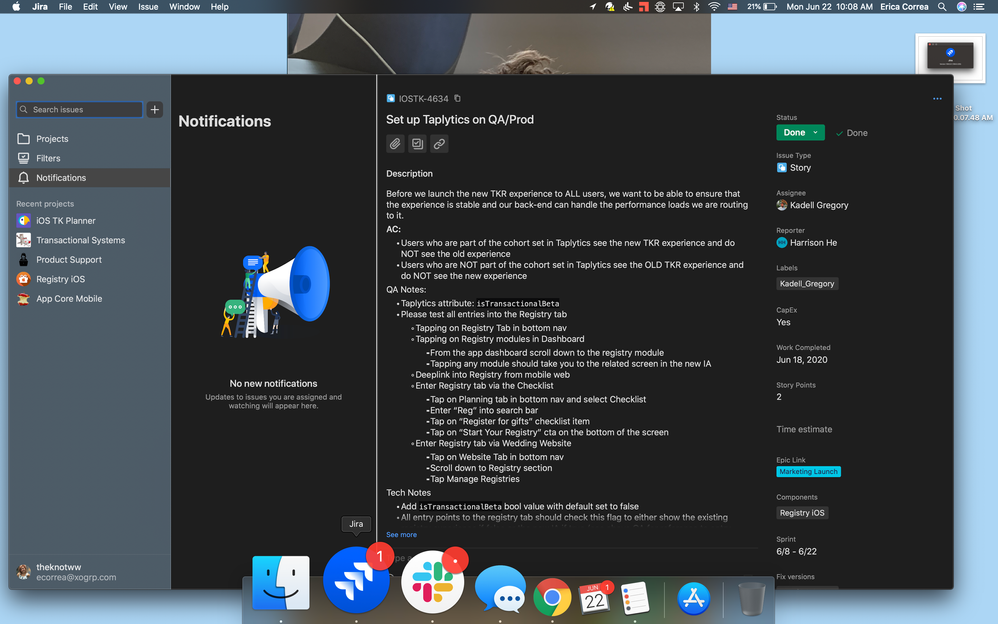Open Finder from the Dock
Image resolution: width=998 pixels, height=624 pixels.
281,583
